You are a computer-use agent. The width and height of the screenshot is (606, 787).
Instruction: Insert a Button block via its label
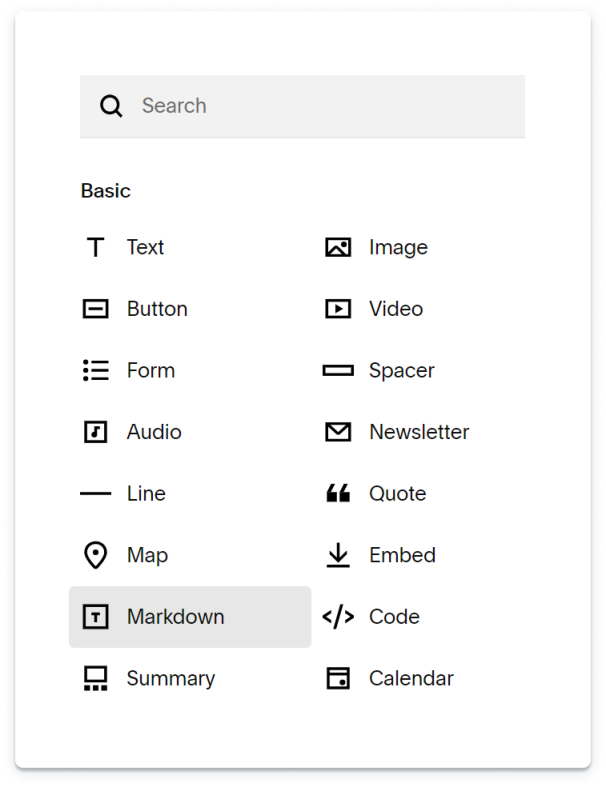click(x=157, y=309)
